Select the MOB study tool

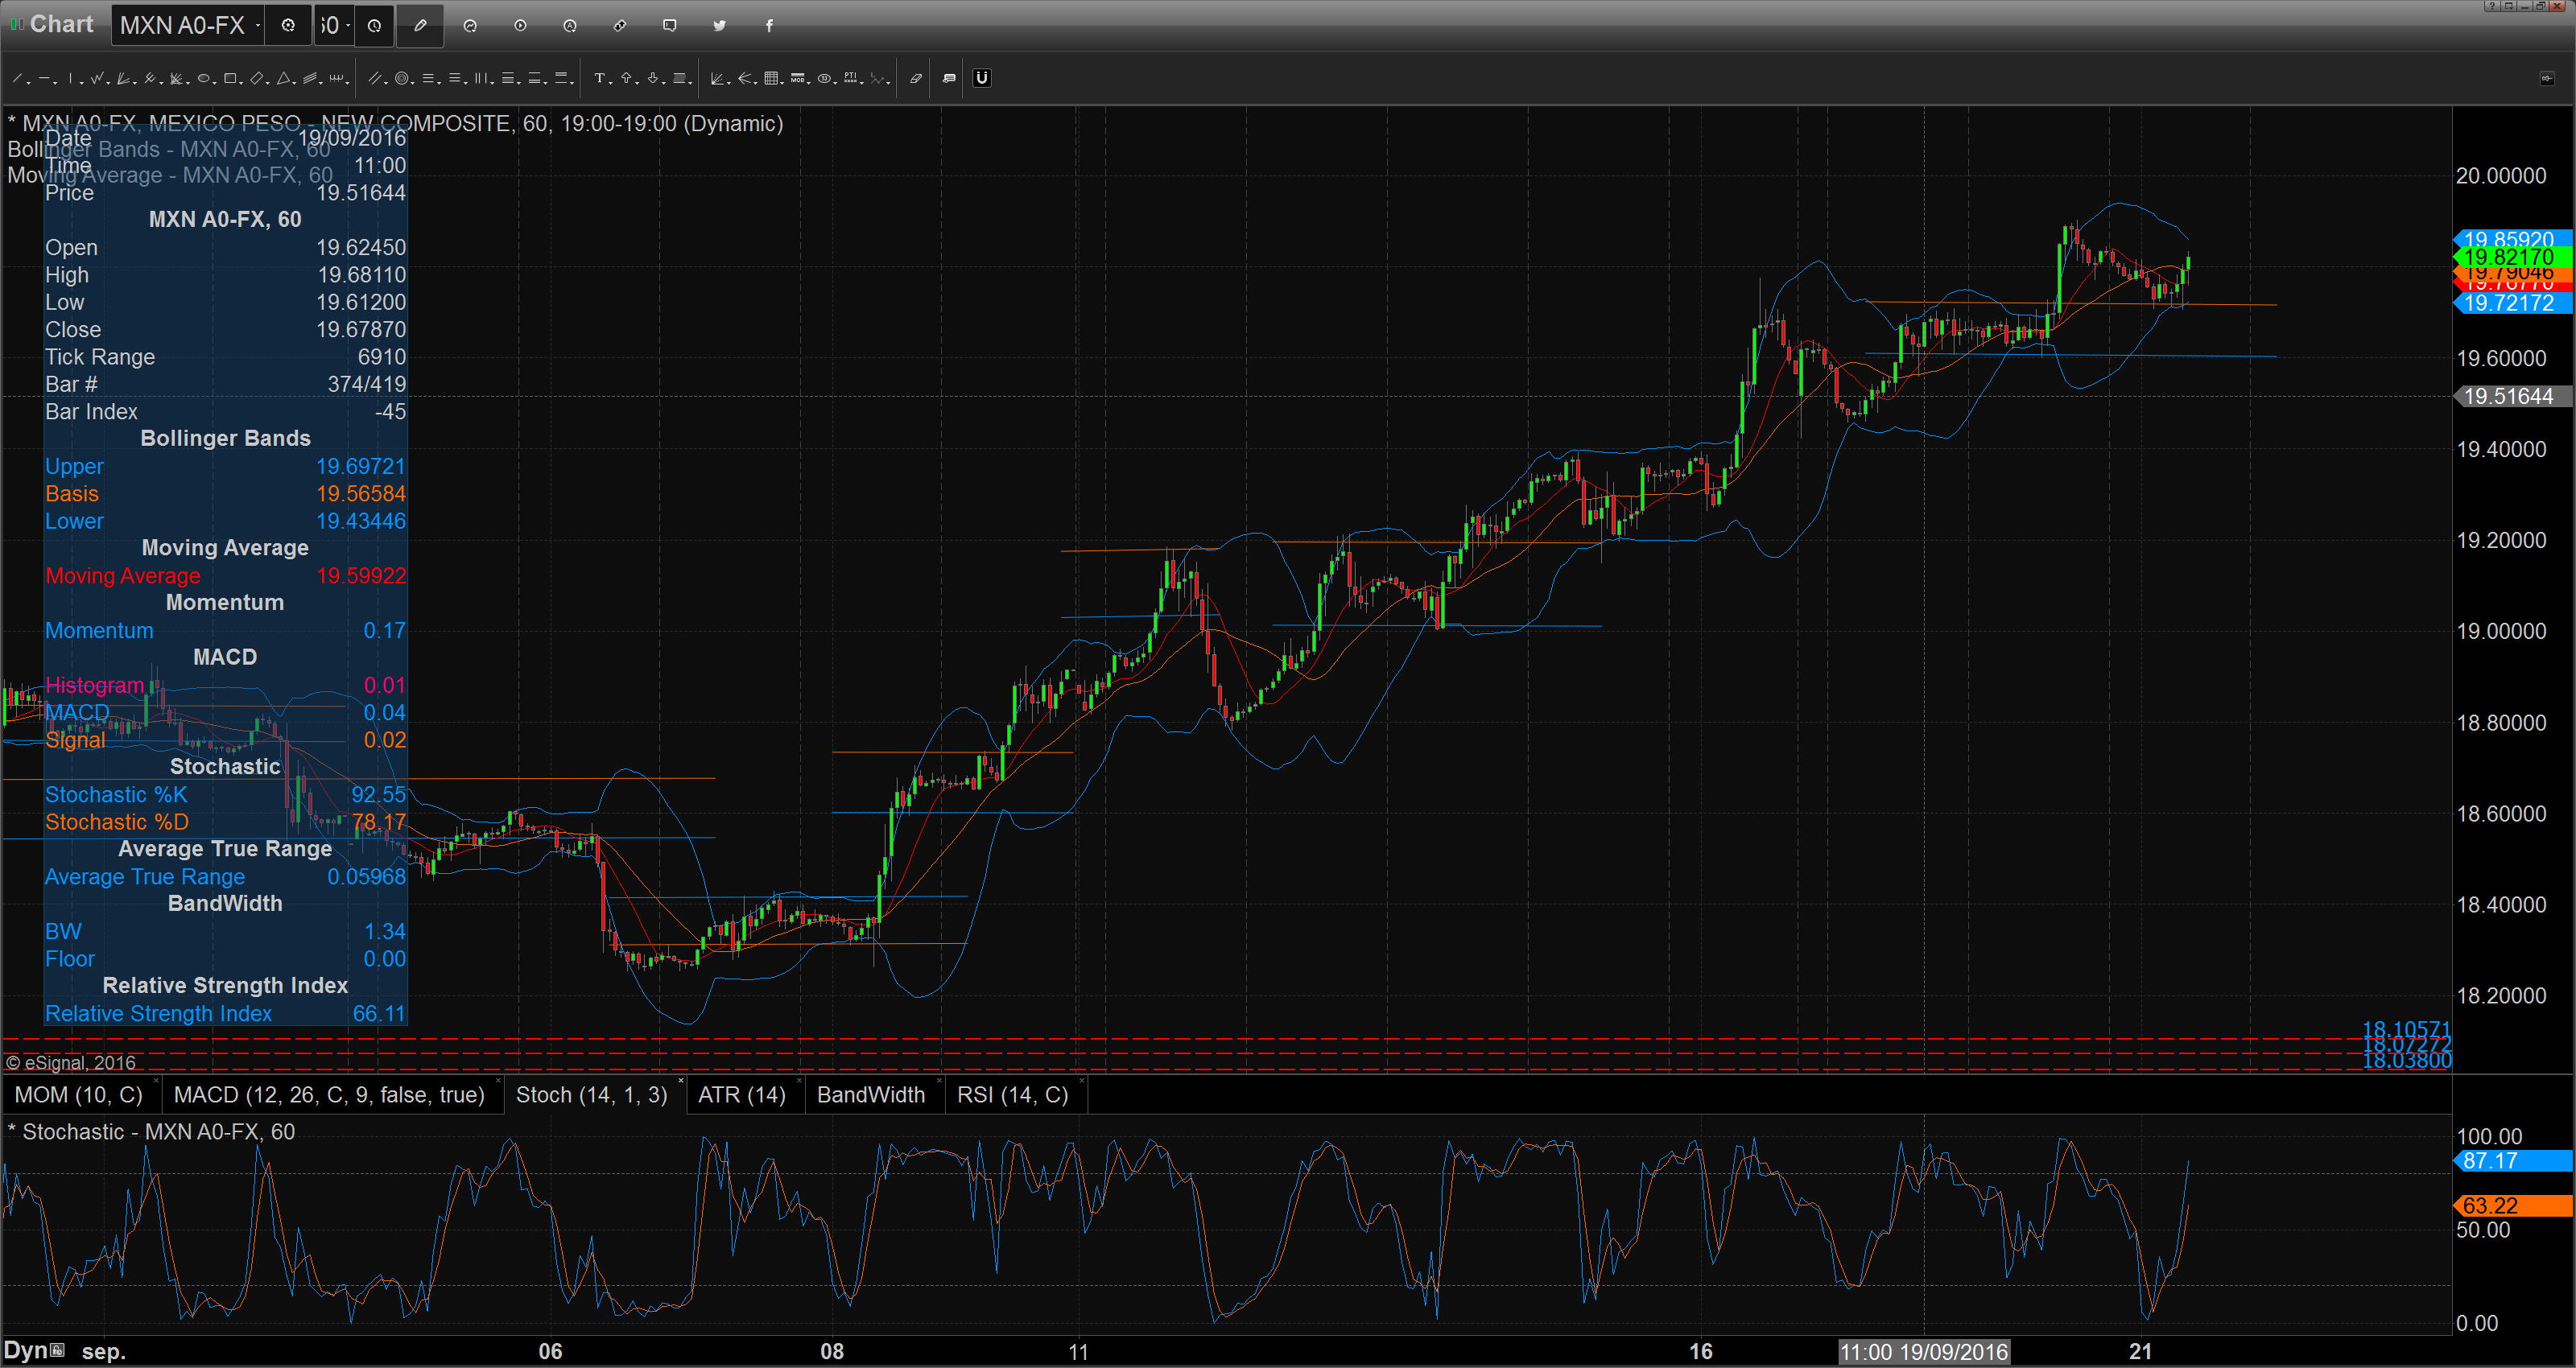click(797, 78)
